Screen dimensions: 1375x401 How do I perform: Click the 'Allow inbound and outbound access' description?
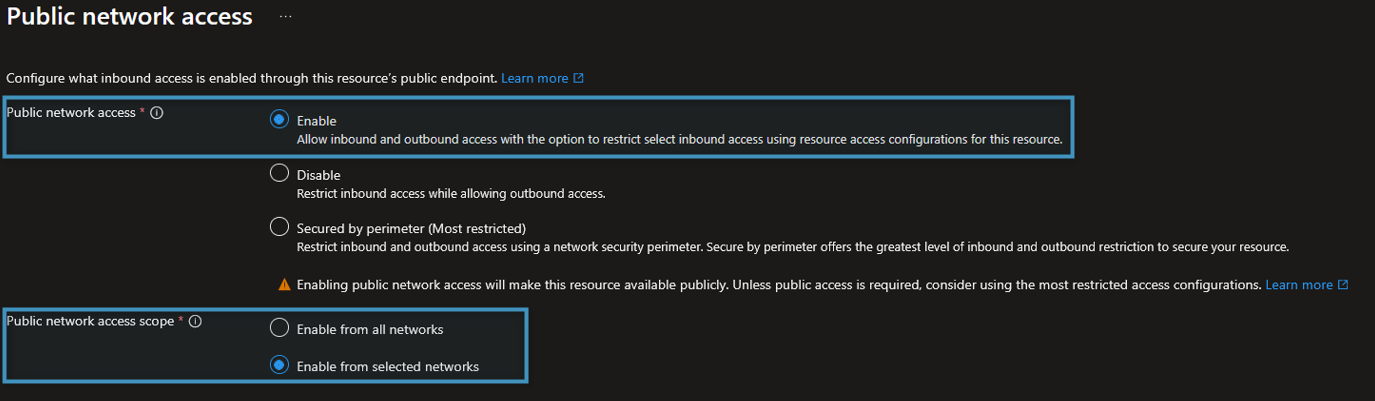pyautogui.click(x=679, y=139)
